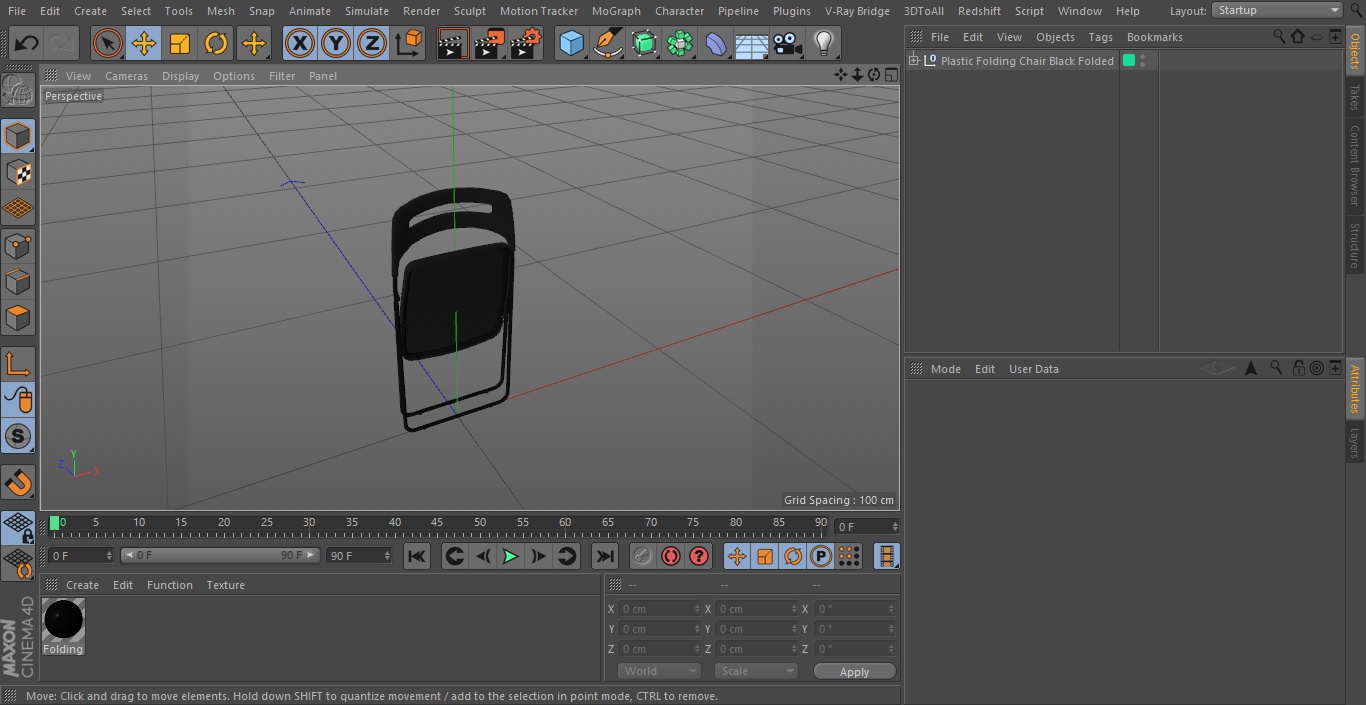The image size is (1366, 705).
Task: Toggle Position keyframe recording
Action: [x=737, y=556]
